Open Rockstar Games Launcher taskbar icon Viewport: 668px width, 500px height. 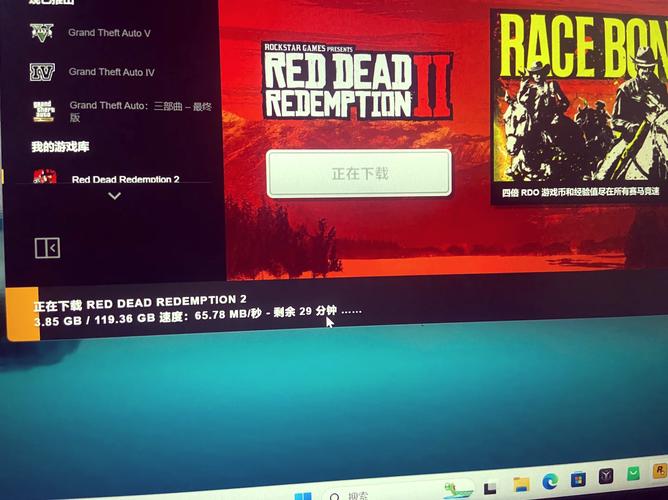click(660, 471)
